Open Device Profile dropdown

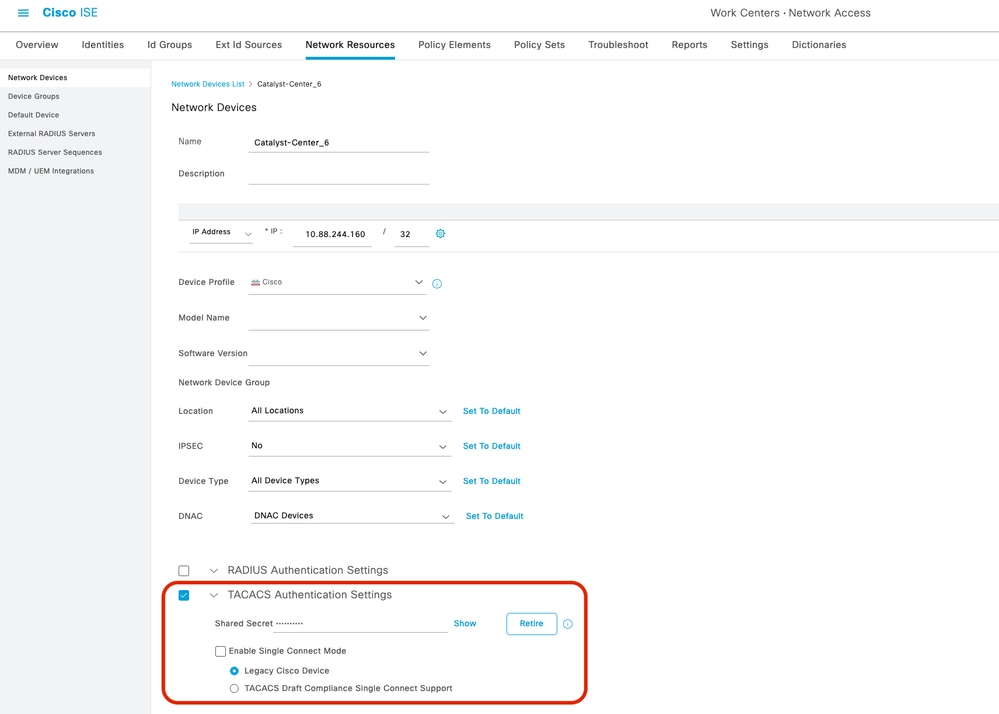pos(338,282)
